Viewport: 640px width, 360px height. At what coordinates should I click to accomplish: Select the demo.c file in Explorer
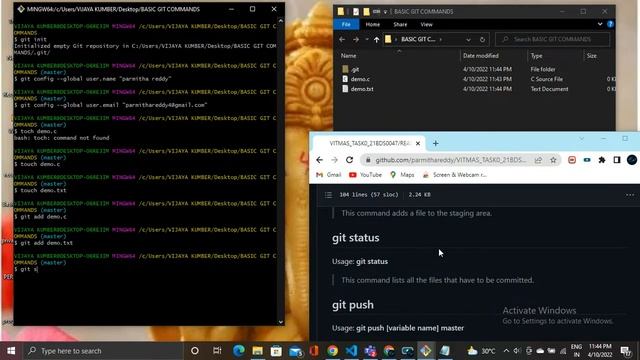(x=360, y=79)
